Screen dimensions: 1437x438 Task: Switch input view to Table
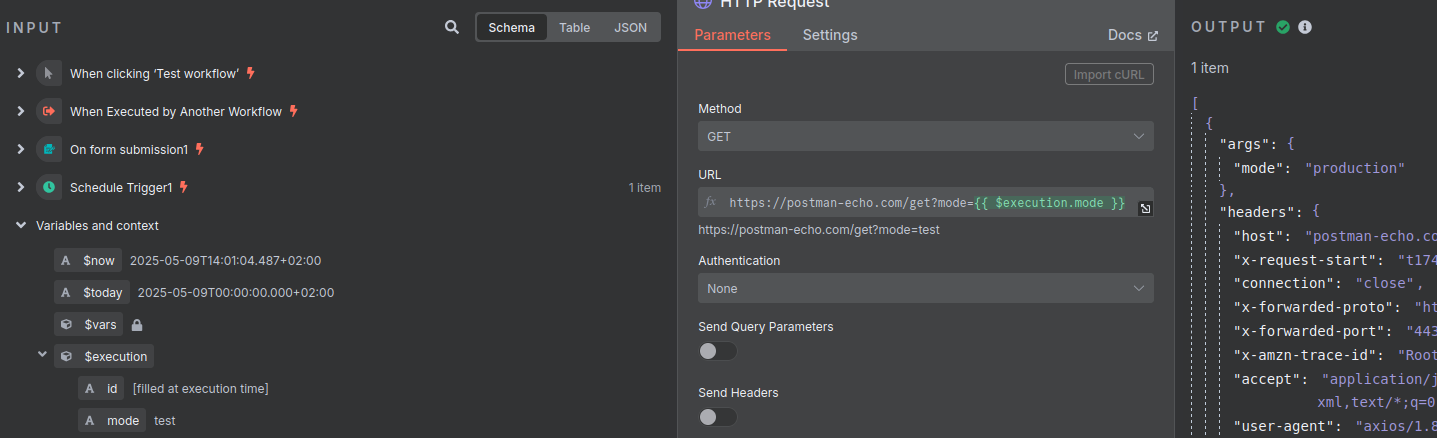pos(574,28)
